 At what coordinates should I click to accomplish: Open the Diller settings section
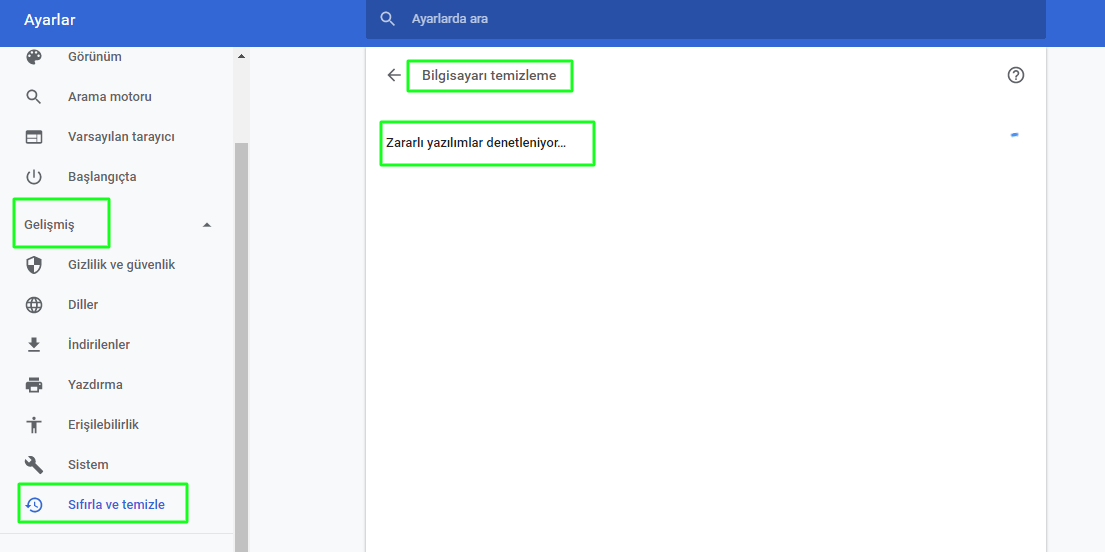click(83, 305)
